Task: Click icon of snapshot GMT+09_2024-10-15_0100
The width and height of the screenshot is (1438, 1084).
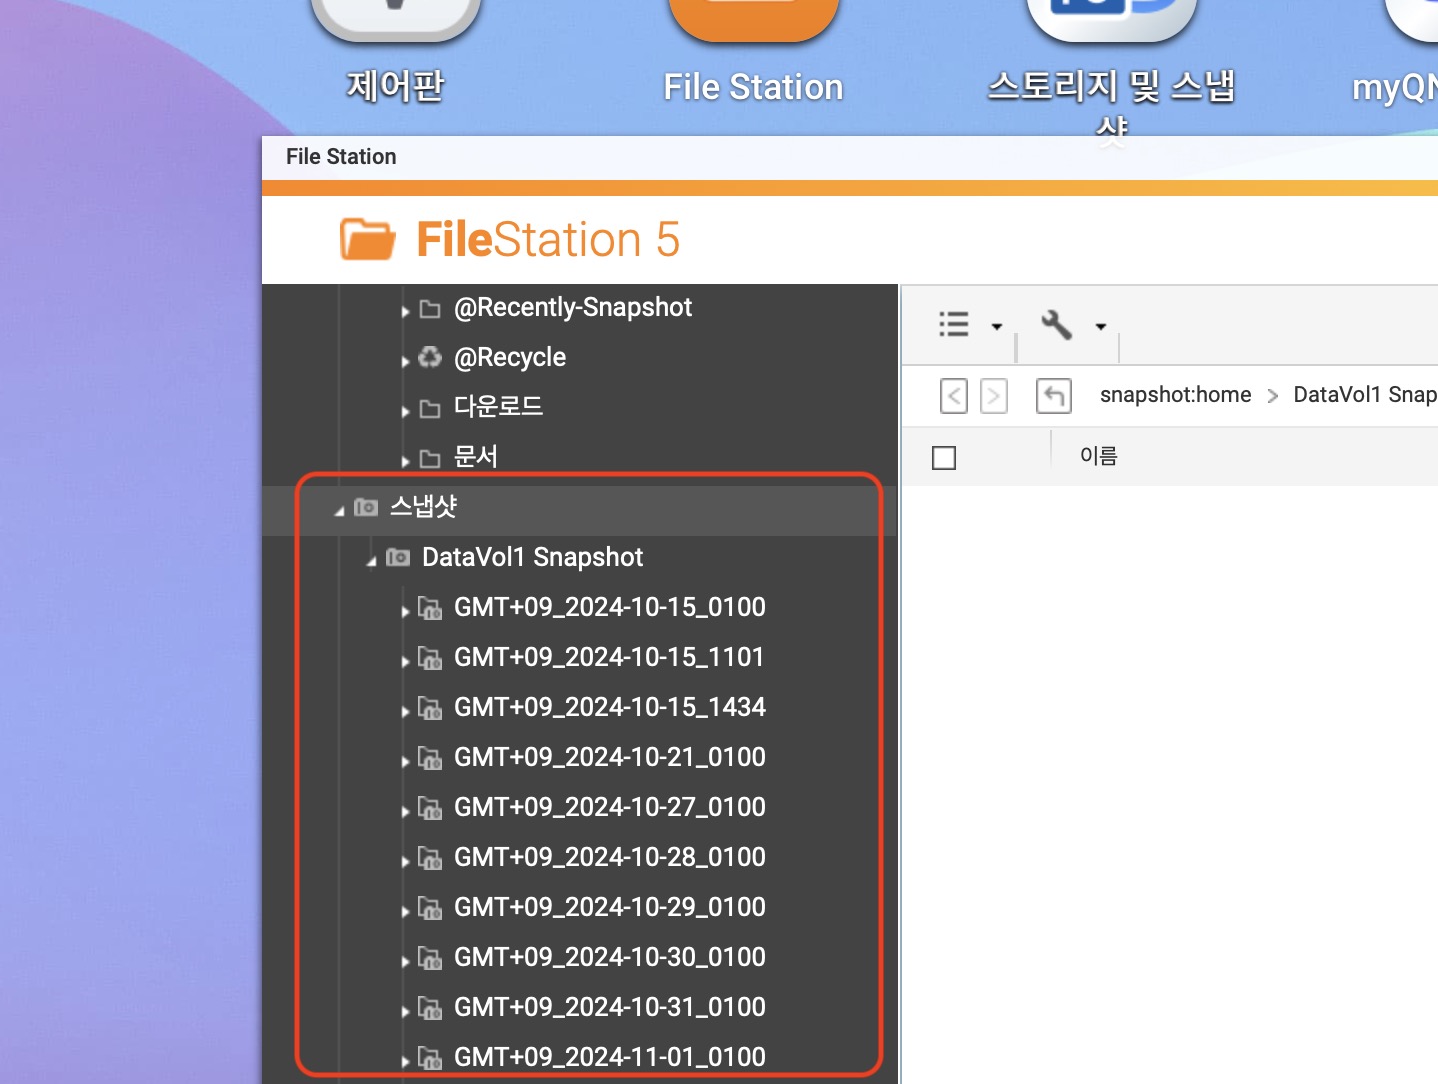Action: click(x=430, y=608)
